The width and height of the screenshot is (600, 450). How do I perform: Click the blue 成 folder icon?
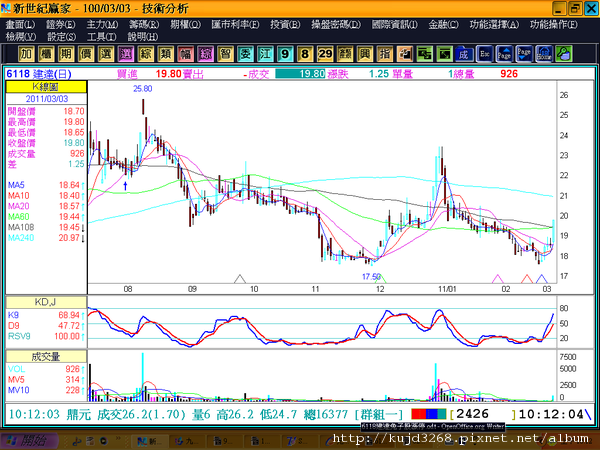tap(464, 54)
